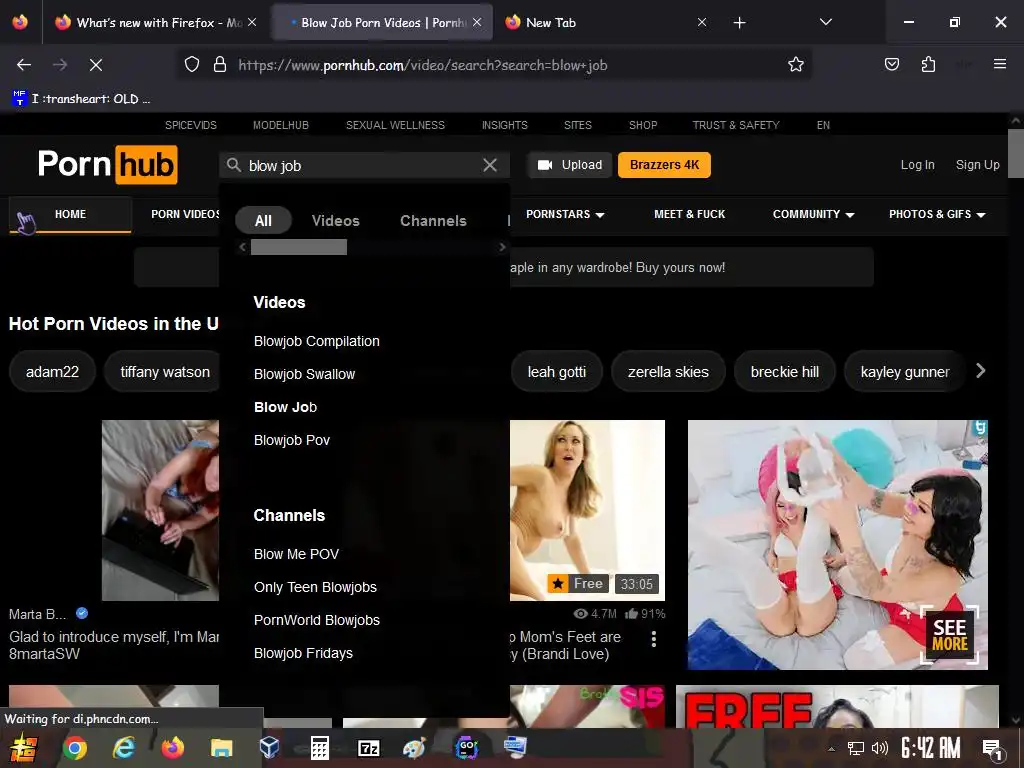Launch Internet Explorer from the taskbar
Viewport: 1024px width, 768px height.
123,748
